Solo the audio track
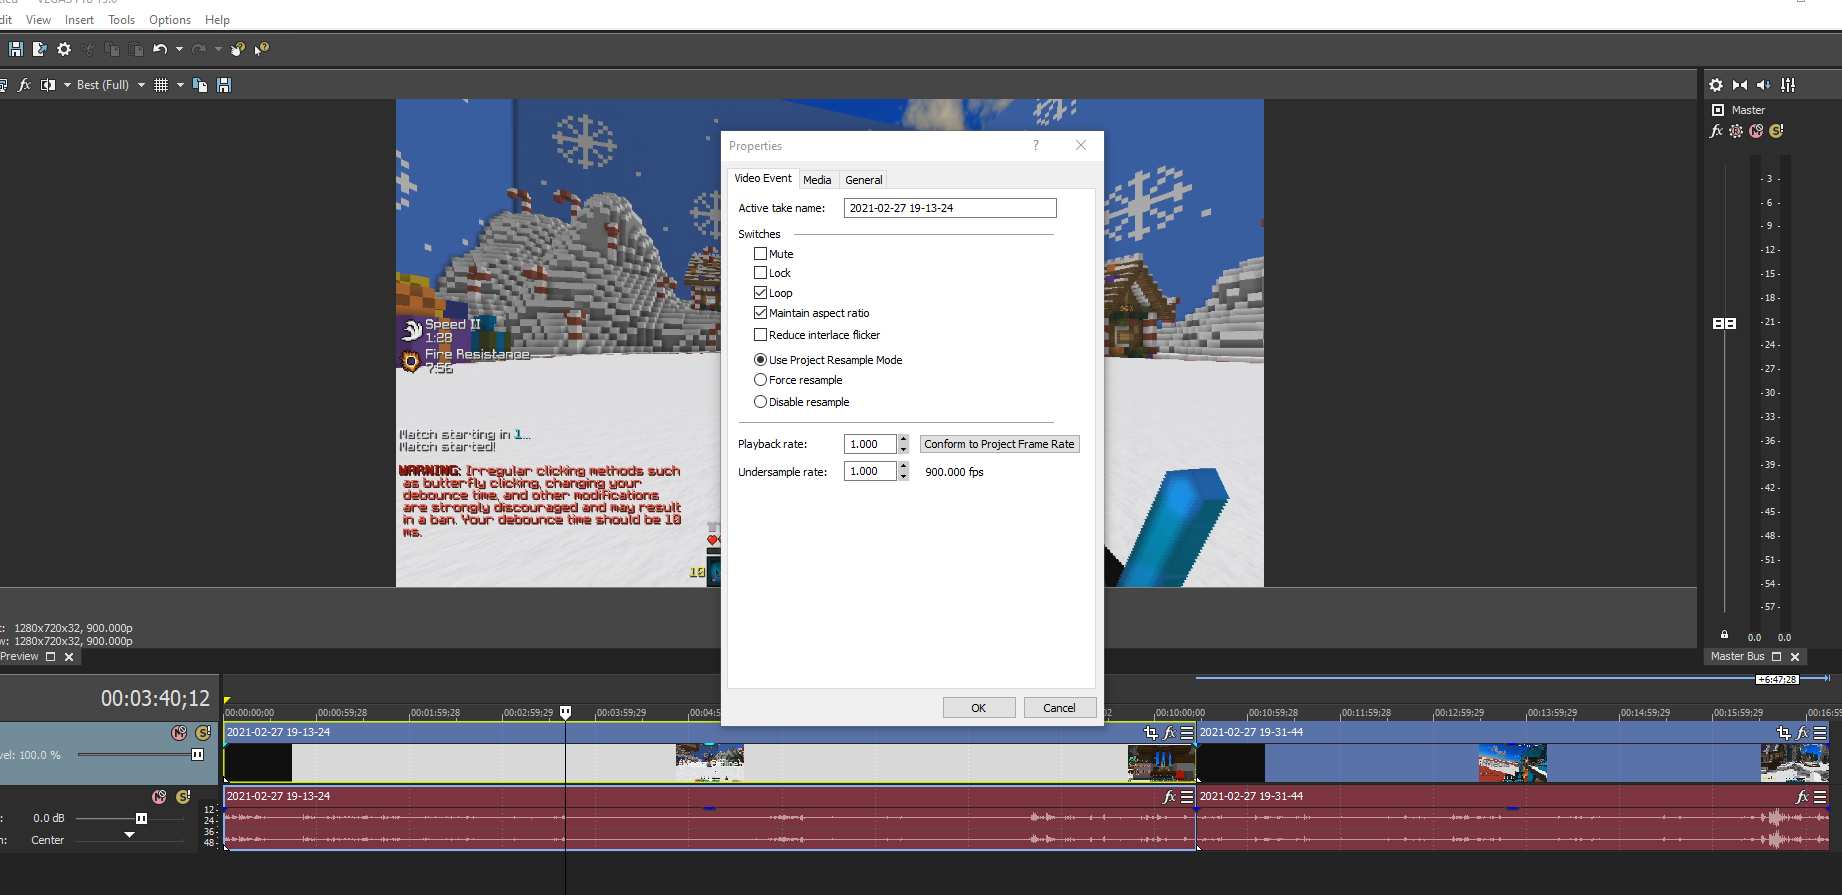Image resolution: width=1842 pixels, height=895 pixels. pos(183,797)
